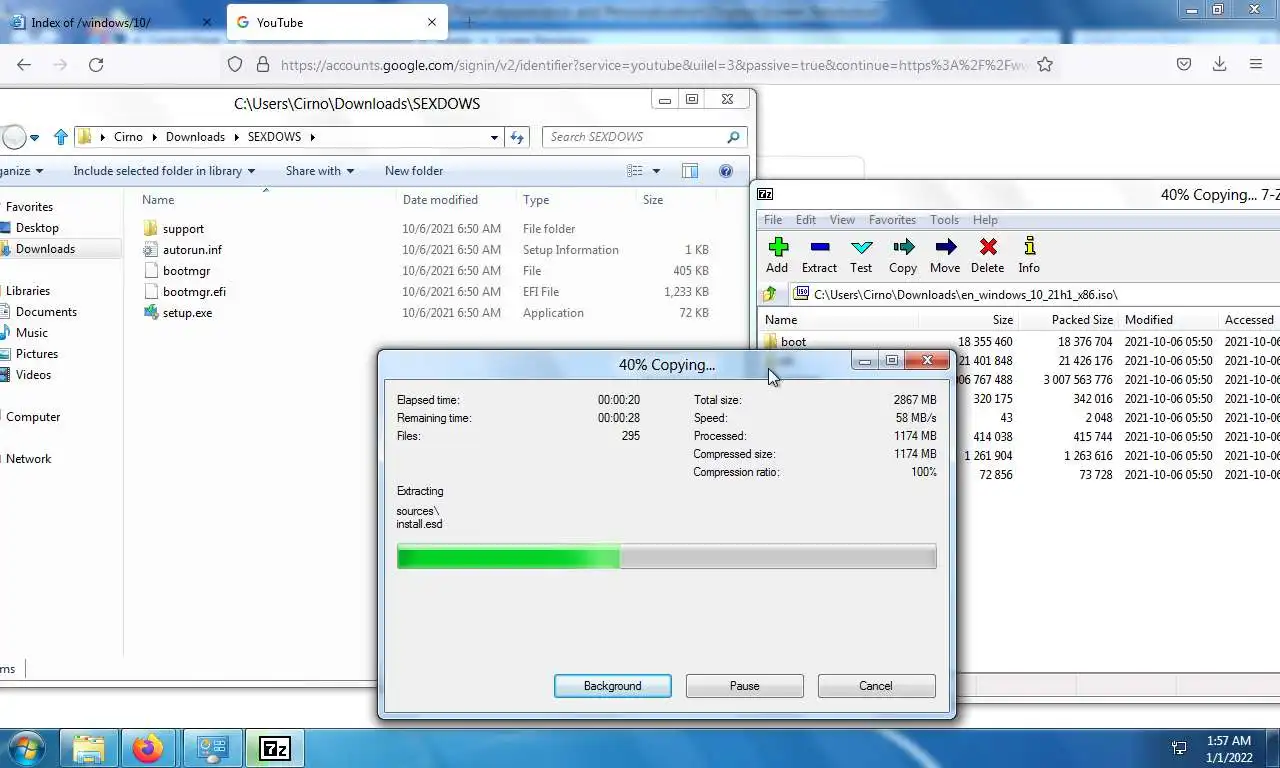
Task: Click the 7-Zip Copy toolbar icon
Action: coord(903,247)
